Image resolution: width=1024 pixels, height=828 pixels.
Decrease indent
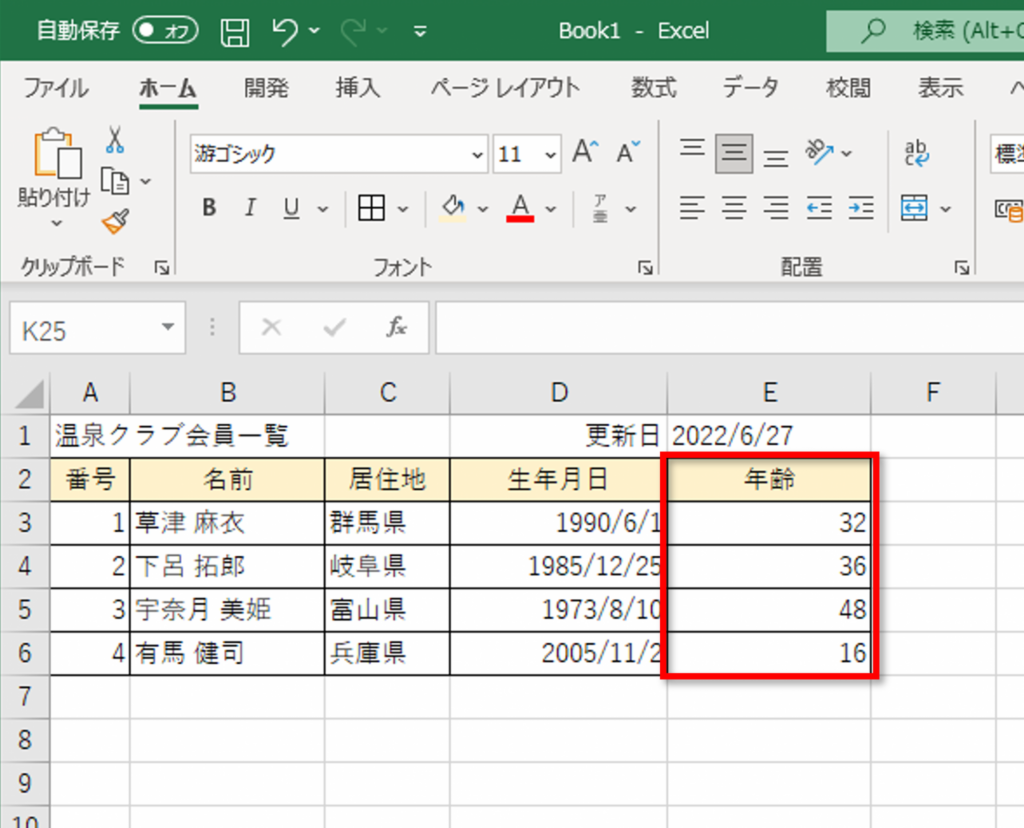point(819,208)
